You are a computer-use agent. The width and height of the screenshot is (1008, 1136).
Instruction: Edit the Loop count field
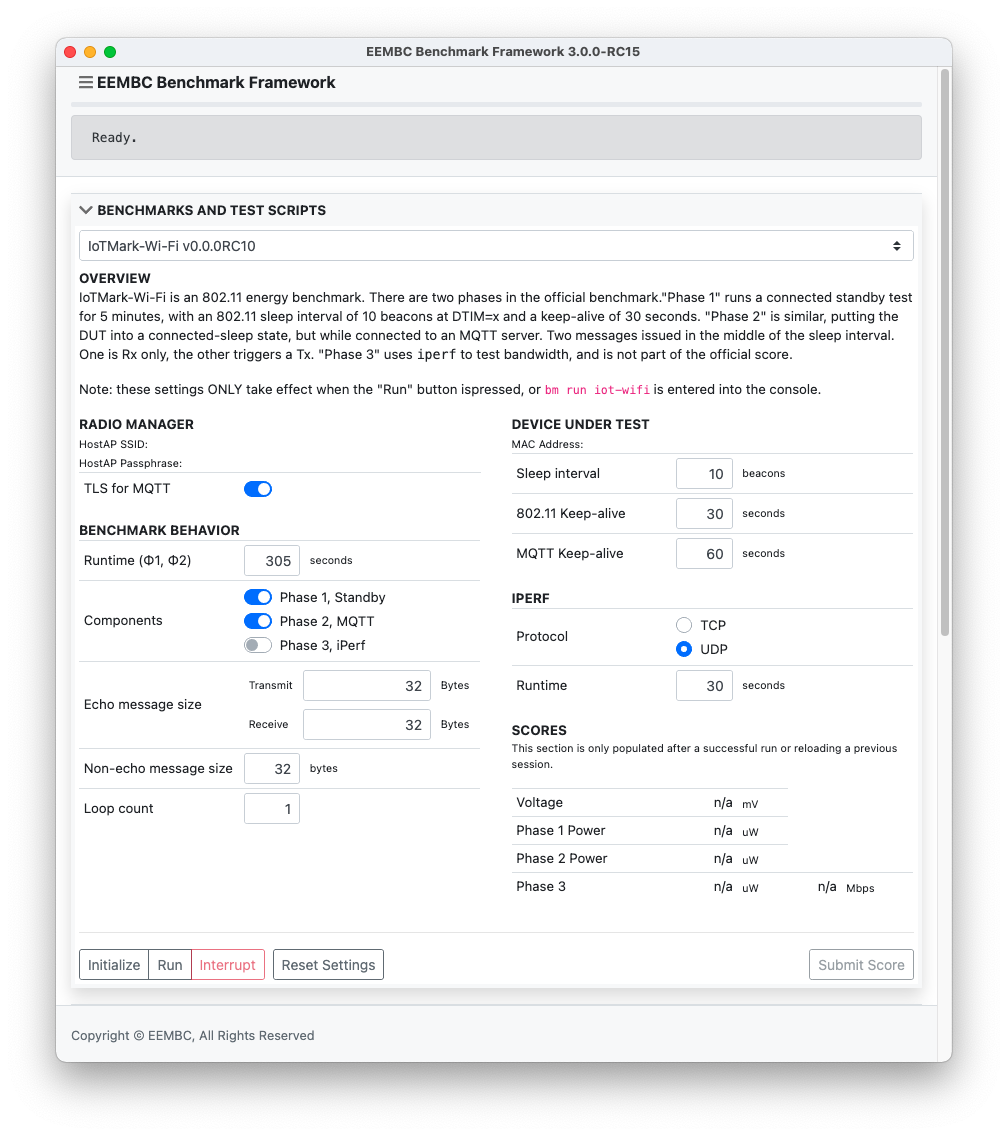(272, 809)
